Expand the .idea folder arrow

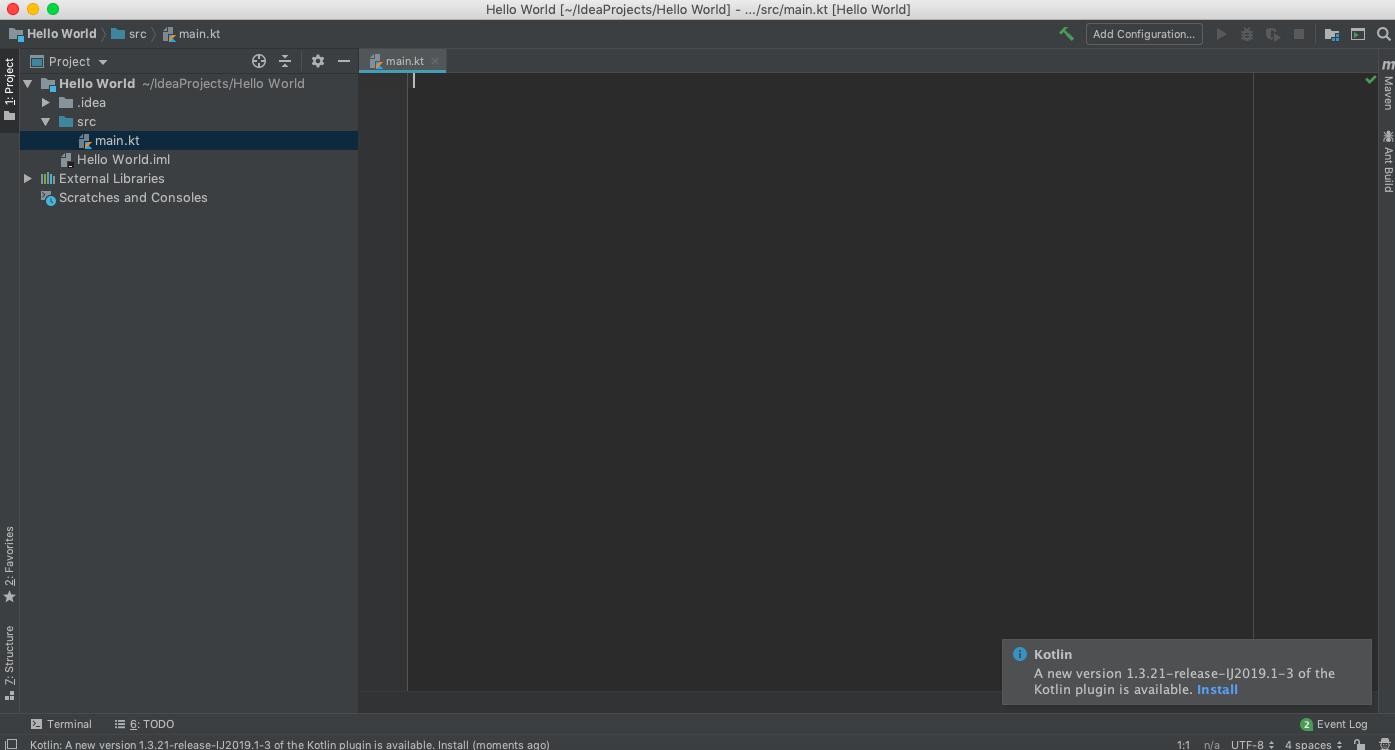click(46, 103)
